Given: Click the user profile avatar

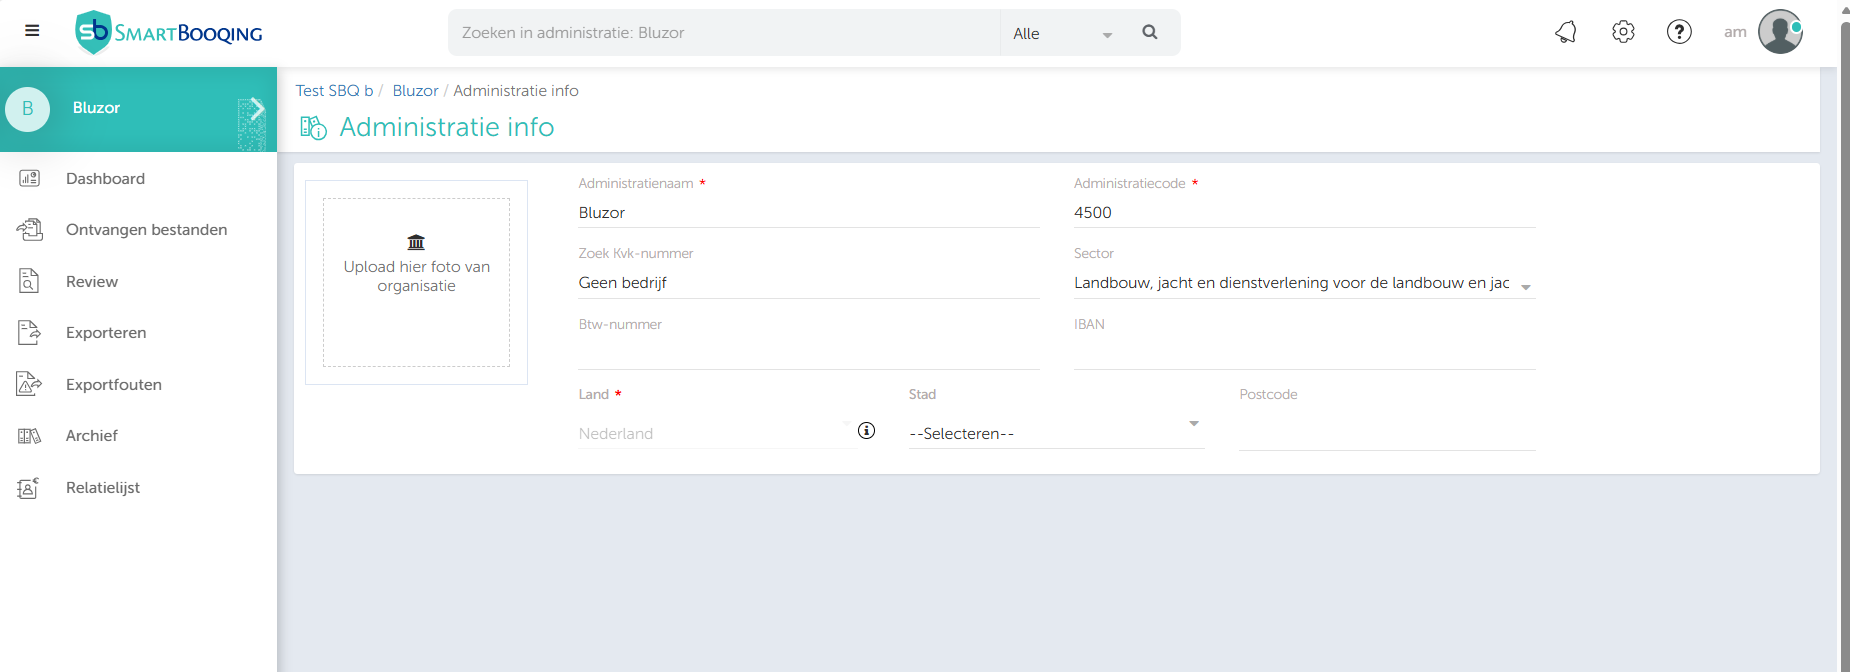Looking at the screenshot, I should [1780, 32].
